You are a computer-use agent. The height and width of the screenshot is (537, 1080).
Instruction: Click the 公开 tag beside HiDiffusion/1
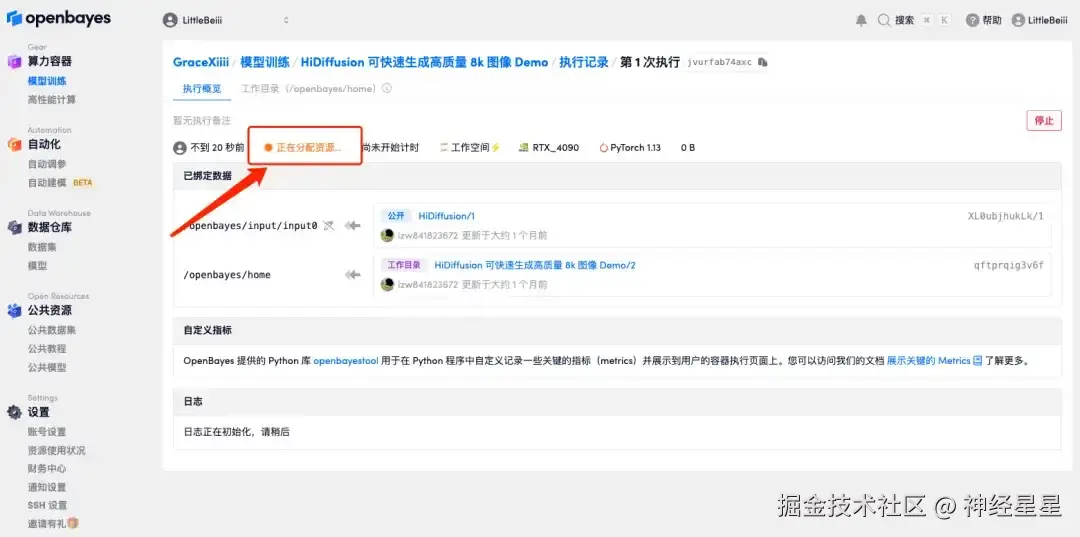tap(396, 215)
